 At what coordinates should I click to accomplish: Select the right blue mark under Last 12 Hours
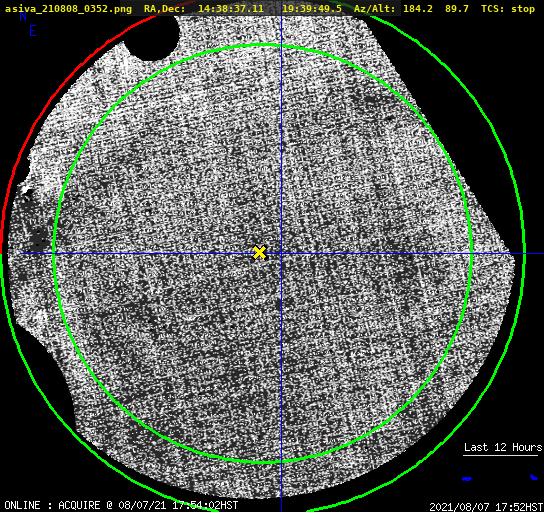(534, 477)
